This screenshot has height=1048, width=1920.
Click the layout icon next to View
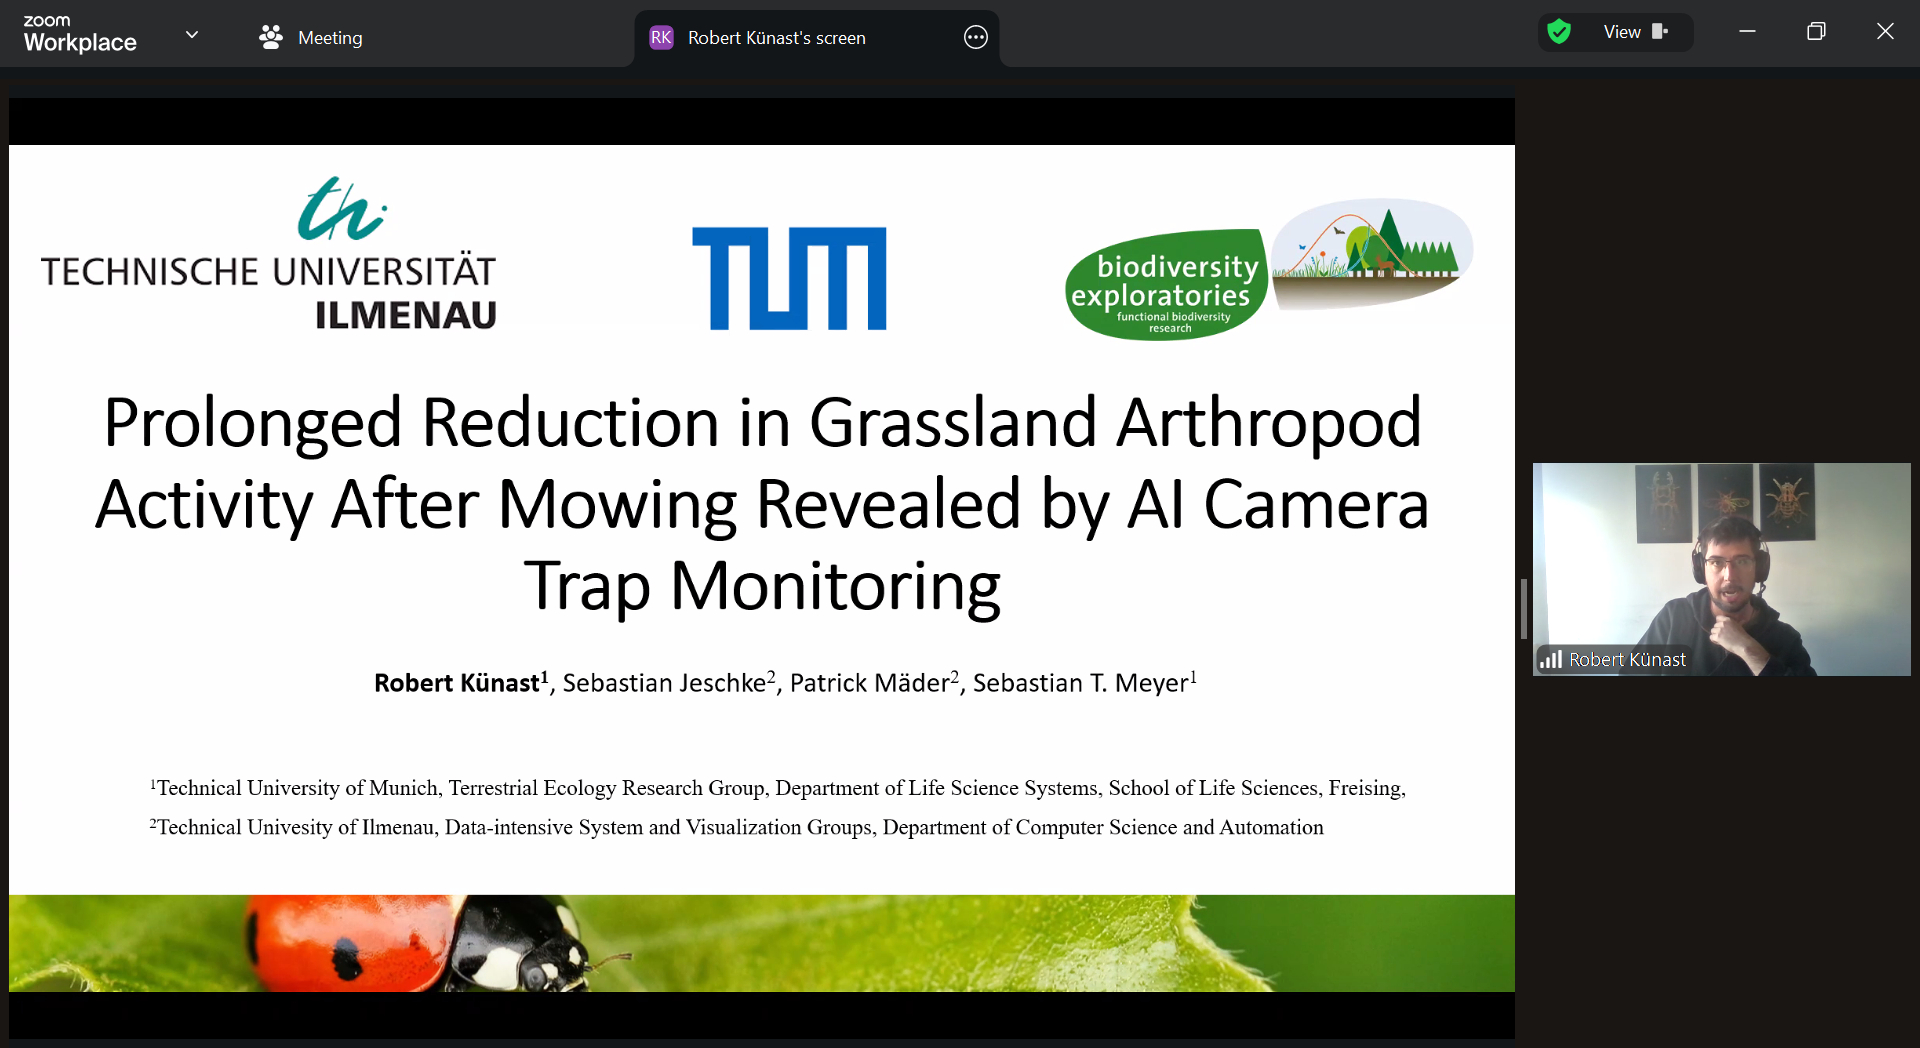[1660, 32]
